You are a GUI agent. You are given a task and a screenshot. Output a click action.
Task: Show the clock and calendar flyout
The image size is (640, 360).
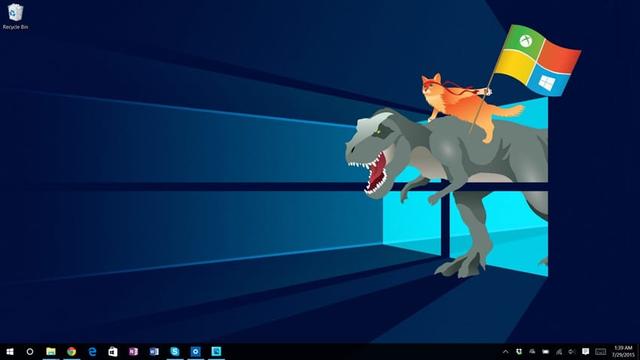tap(624, 351)
